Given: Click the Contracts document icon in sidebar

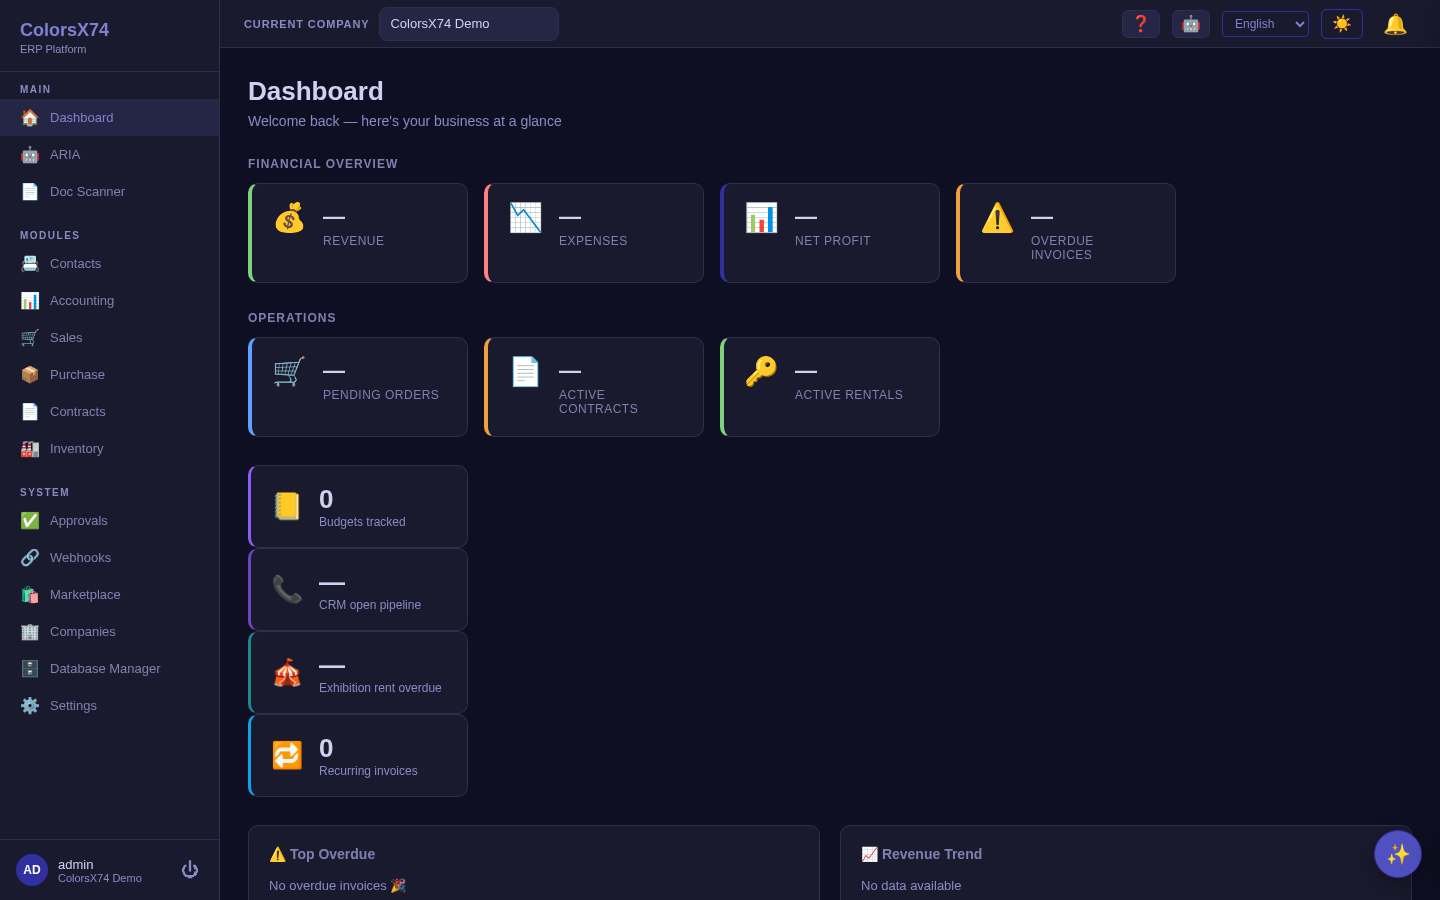Looking at the screenshot, I should pyautogui.click(x=30, y=412).
